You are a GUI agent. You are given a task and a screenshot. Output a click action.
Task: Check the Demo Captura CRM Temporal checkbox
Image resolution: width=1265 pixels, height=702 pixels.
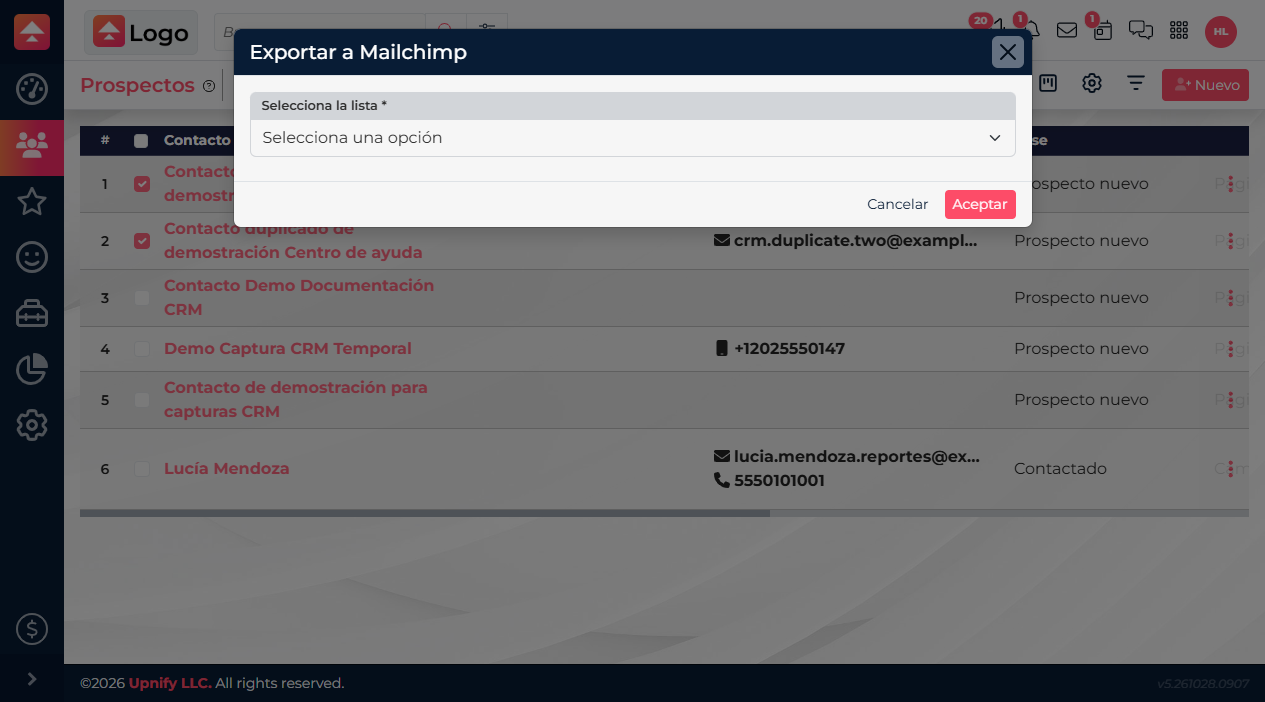pyautogui.click(x=142, y=349)
